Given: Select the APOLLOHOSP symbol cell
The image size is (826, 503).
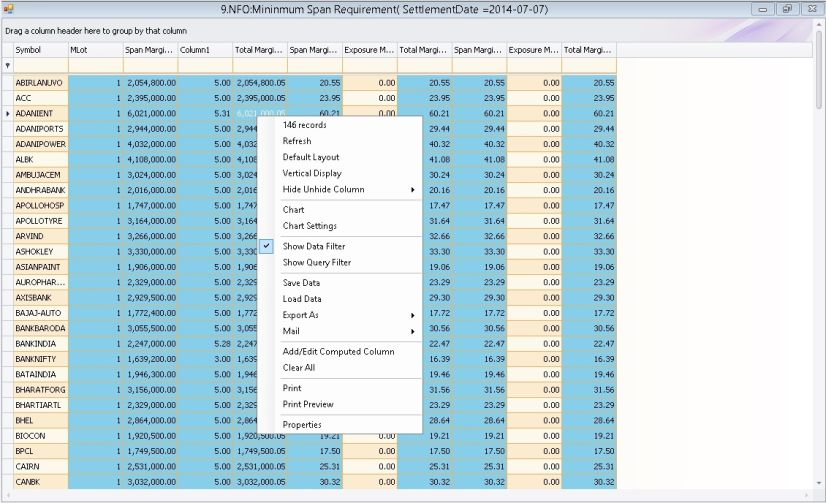Looking at the screenshot, I should pos(41,205).
